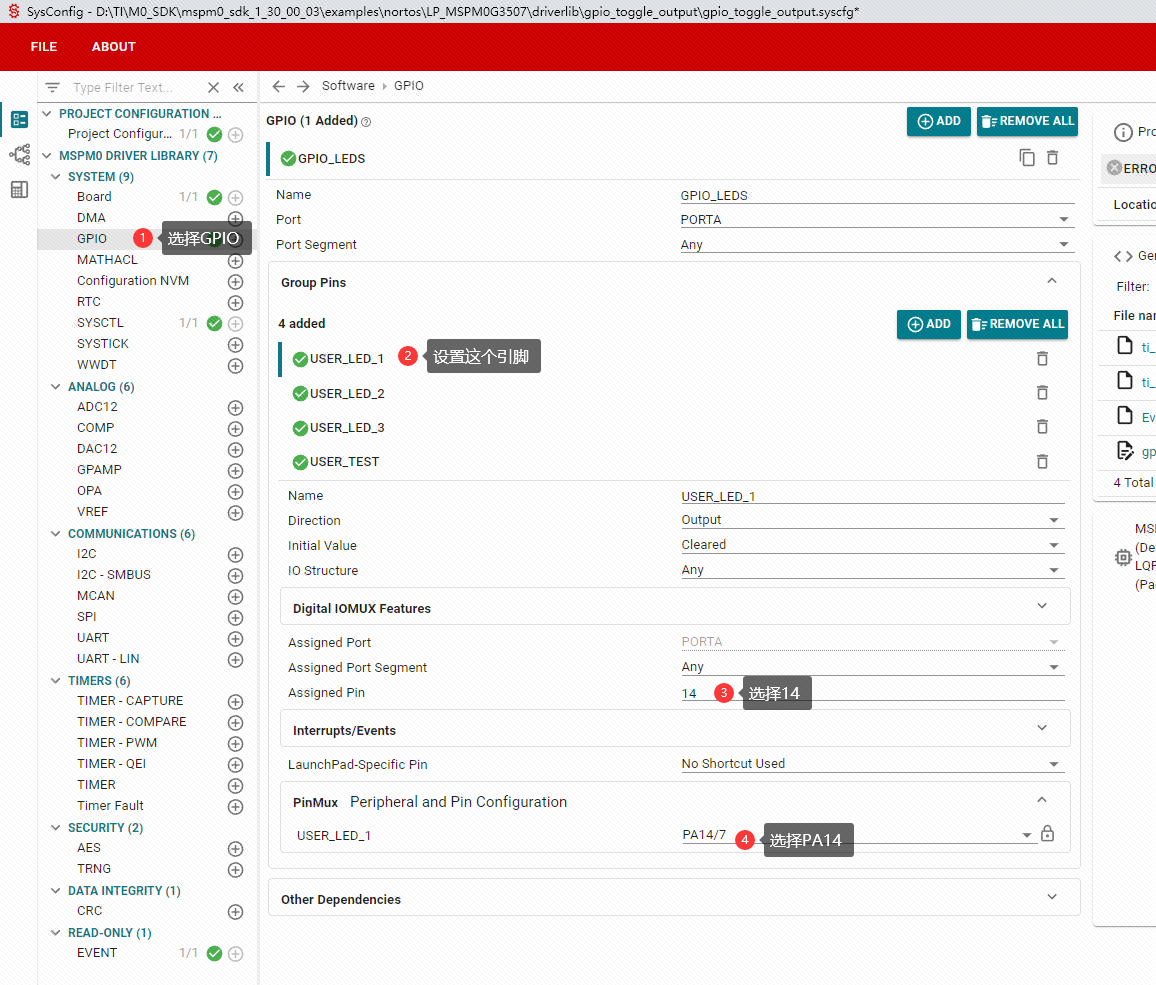This screenshot has height=985, width=1156.
Task: Open the module view icon in left rail
Action: coord(19,119)
